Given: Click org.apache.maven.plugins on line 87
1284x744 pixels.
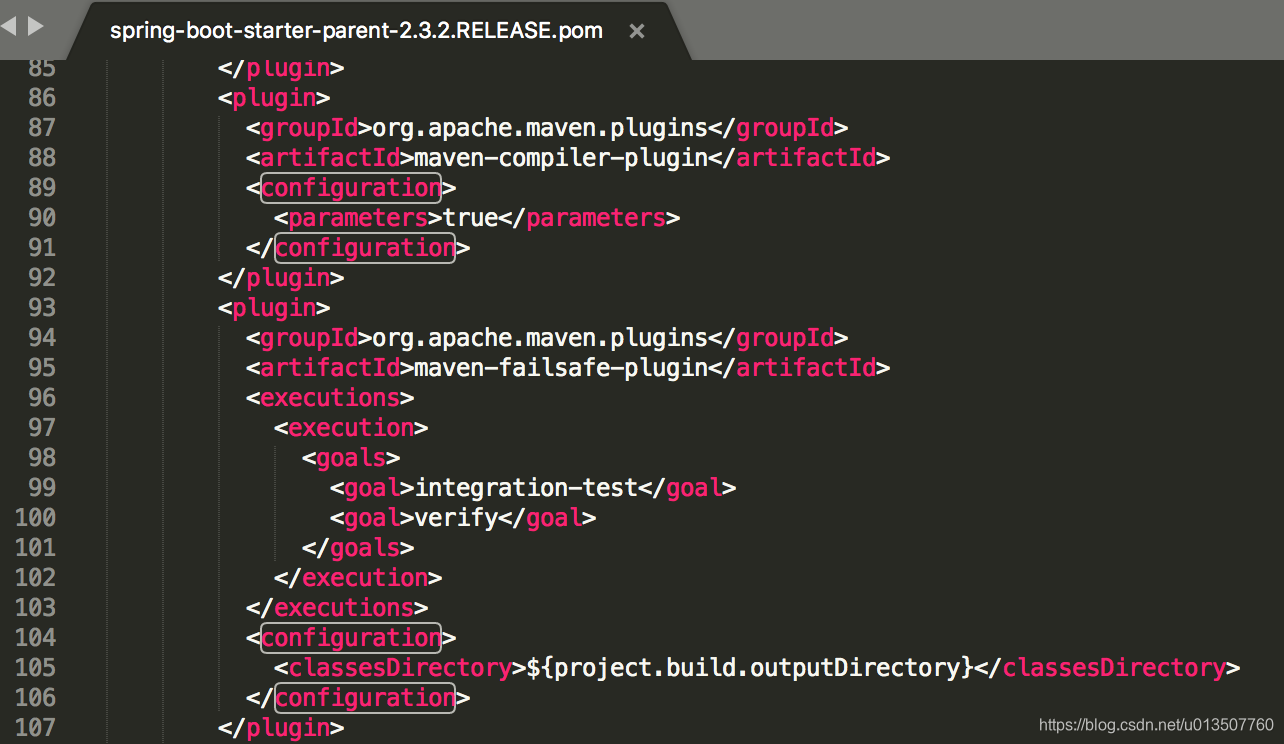Looking at the screenshot, I should click(540, 128).
